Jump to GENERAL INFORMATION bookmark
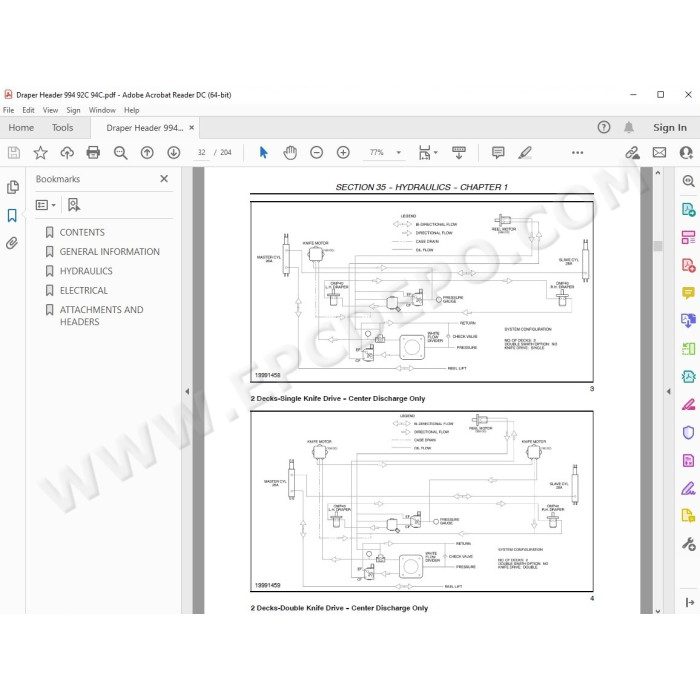Viewport: 700px width, 700px height. (109, 252)
